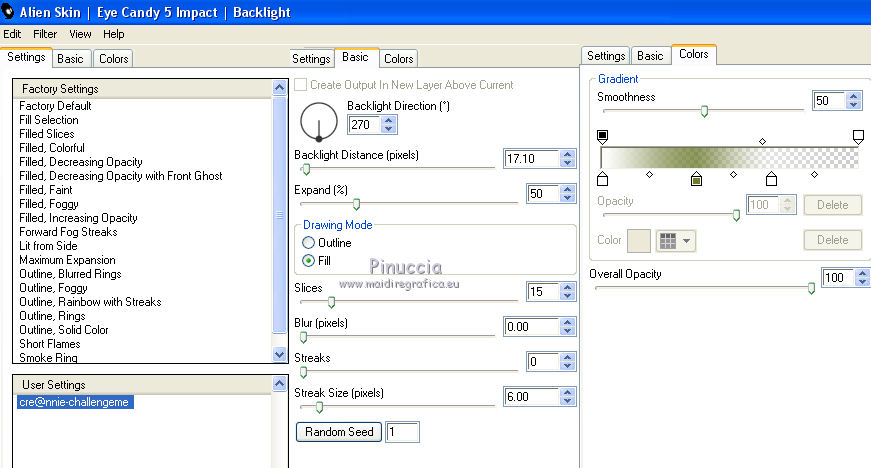This screenshot has width=871, height=468.
Task: Increase Expand percentage with up arrow
Action: tap(567, 189)
